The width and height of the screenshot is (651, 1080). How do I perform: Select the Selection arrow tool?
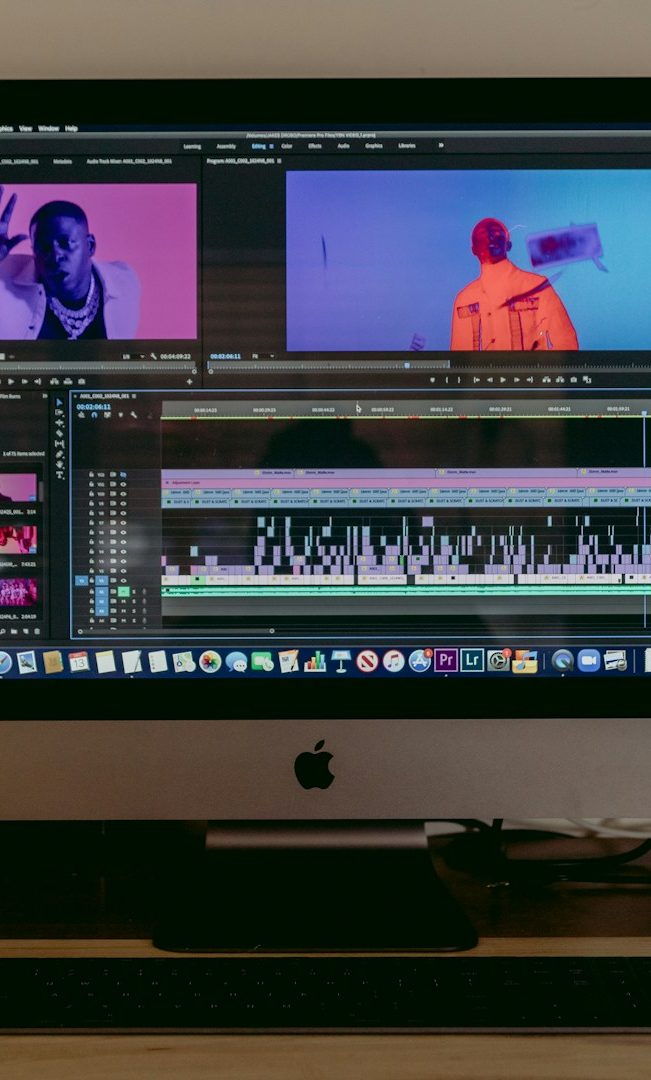pyautogui.click(x=59, y=402)
